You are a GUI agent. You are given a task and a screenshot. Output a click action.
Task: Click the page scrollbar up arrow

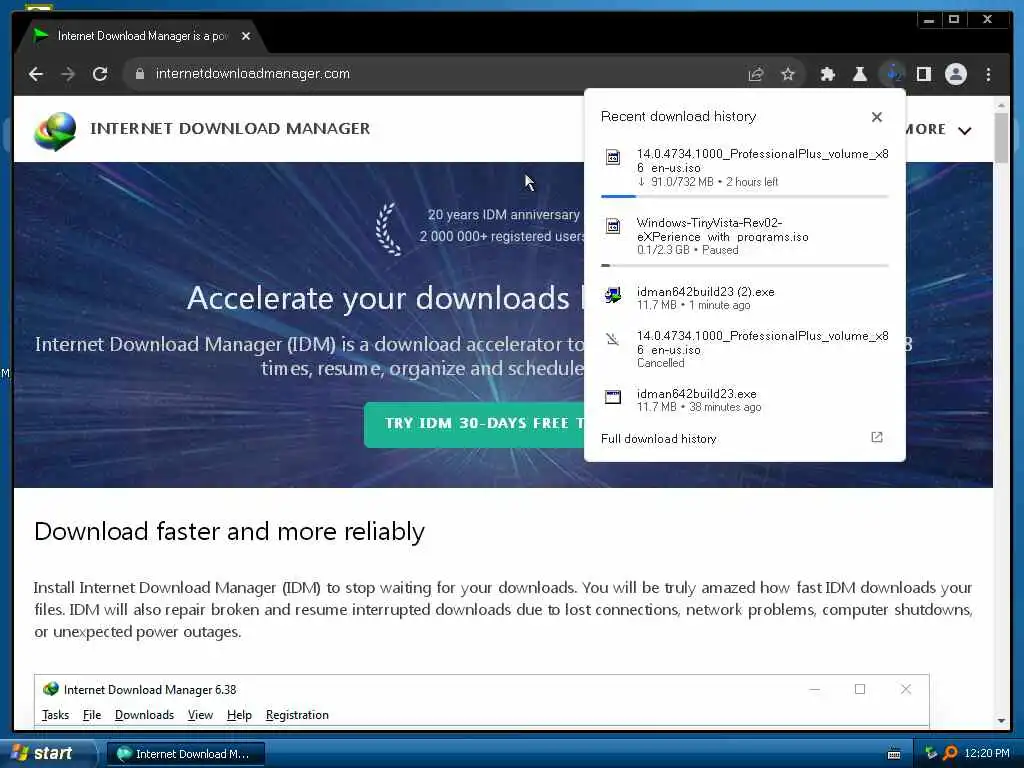coord(1001,104)
